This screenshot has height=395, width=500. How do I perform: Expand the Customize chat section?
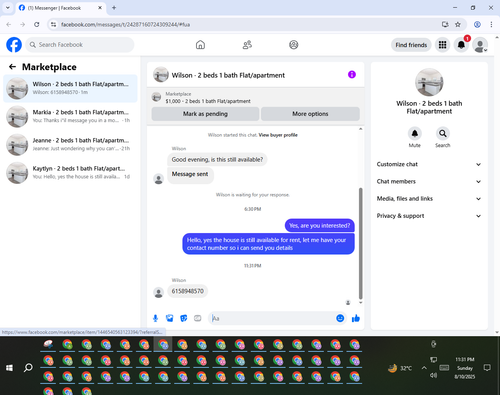coord(429,164)
